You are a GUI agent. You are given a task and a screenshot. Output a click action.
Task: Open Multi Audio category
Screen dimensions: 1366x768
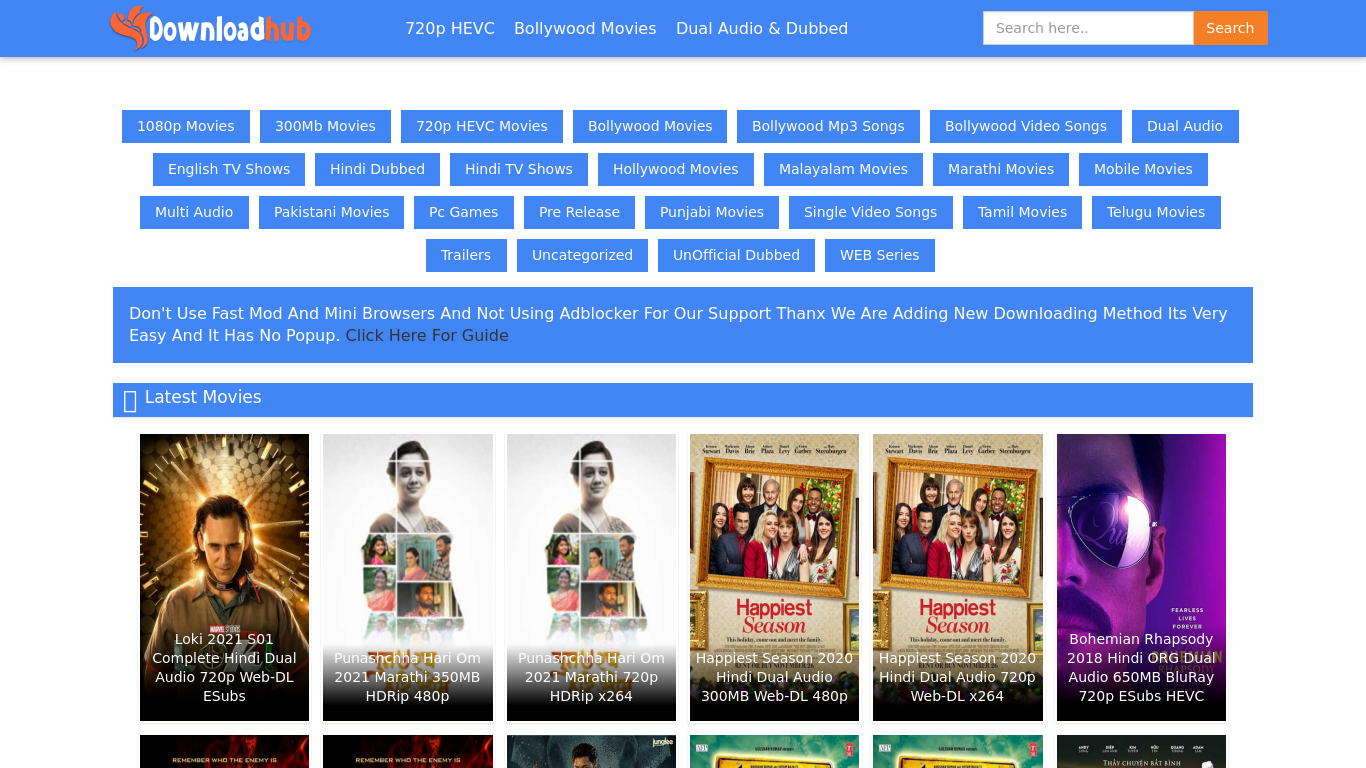(194, 212)
